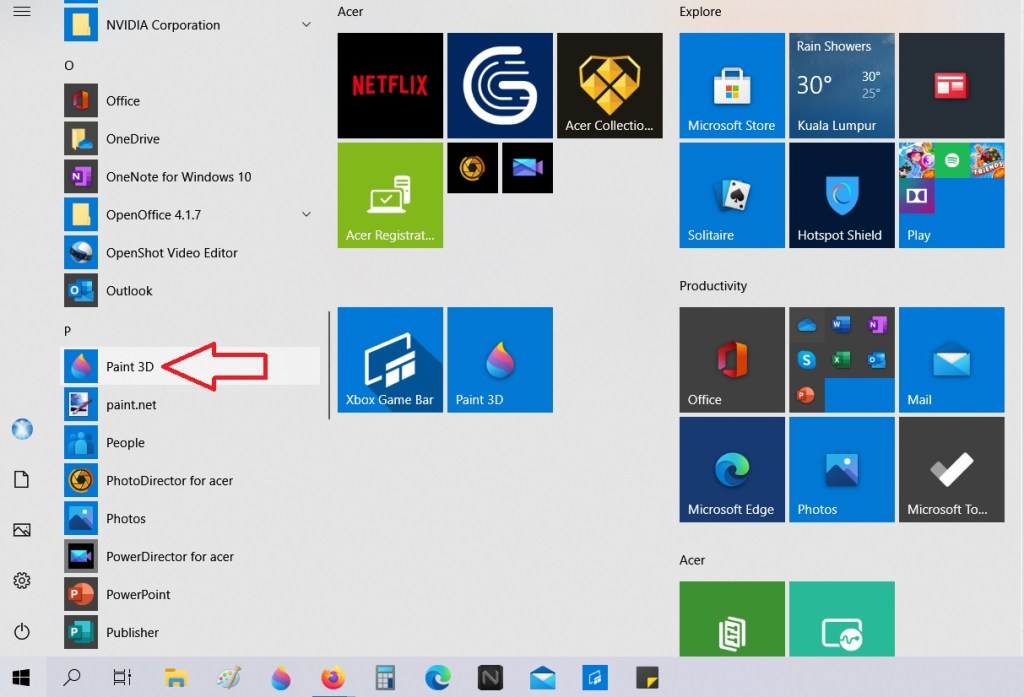Expand the Start menu hamburger navigation
The height and width of the screenshot is (697, 1024).
pos(22,11)
